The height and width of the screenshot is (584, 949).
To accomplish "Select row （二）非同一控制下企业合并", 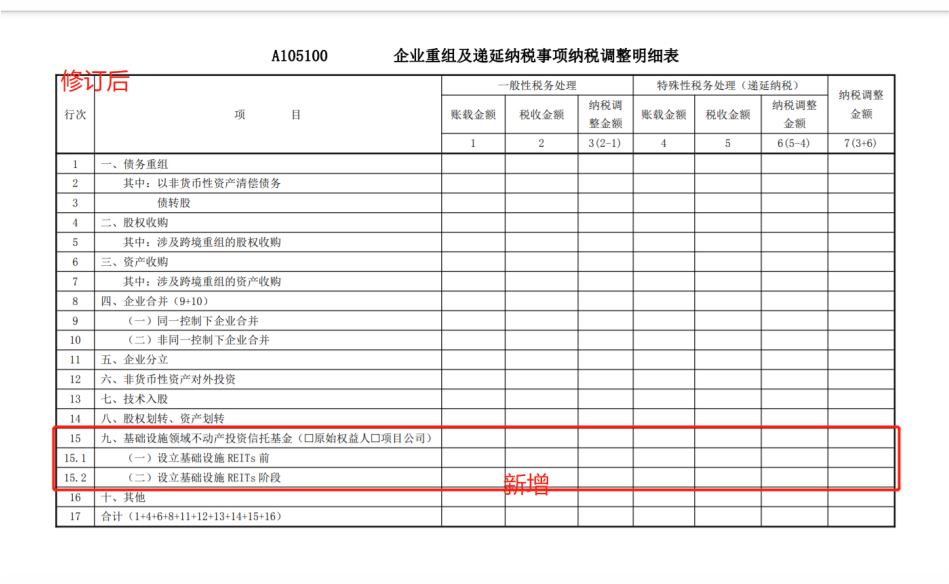I will pyautogui.click(x=475, y=340).
